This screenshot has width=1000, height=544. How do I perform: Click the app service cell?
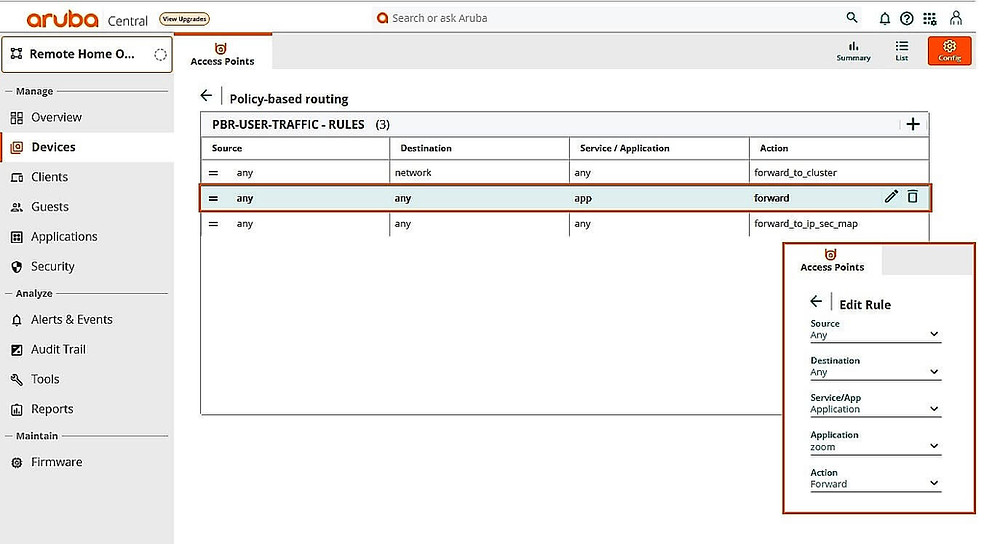tap(583, 198)
